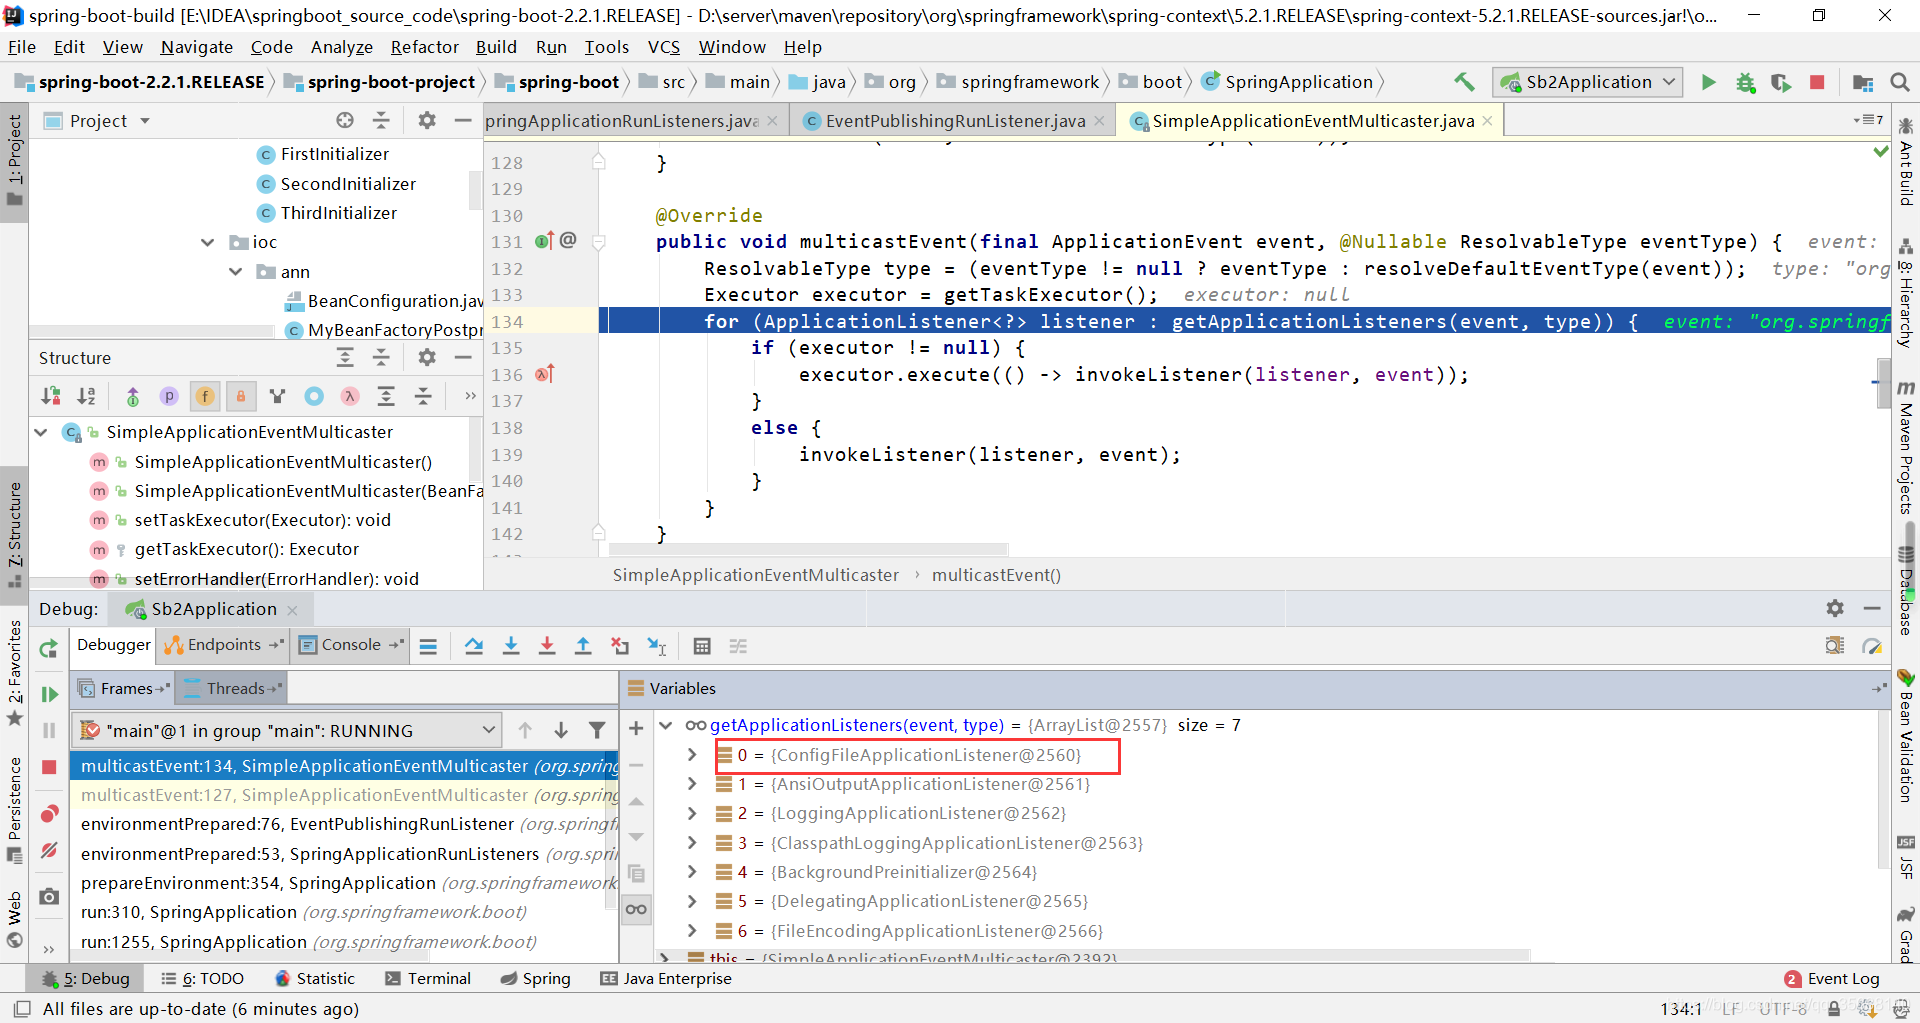Toggle Show Lambdas in Structure panel
1920x1023 pixels.
point(350,396)
